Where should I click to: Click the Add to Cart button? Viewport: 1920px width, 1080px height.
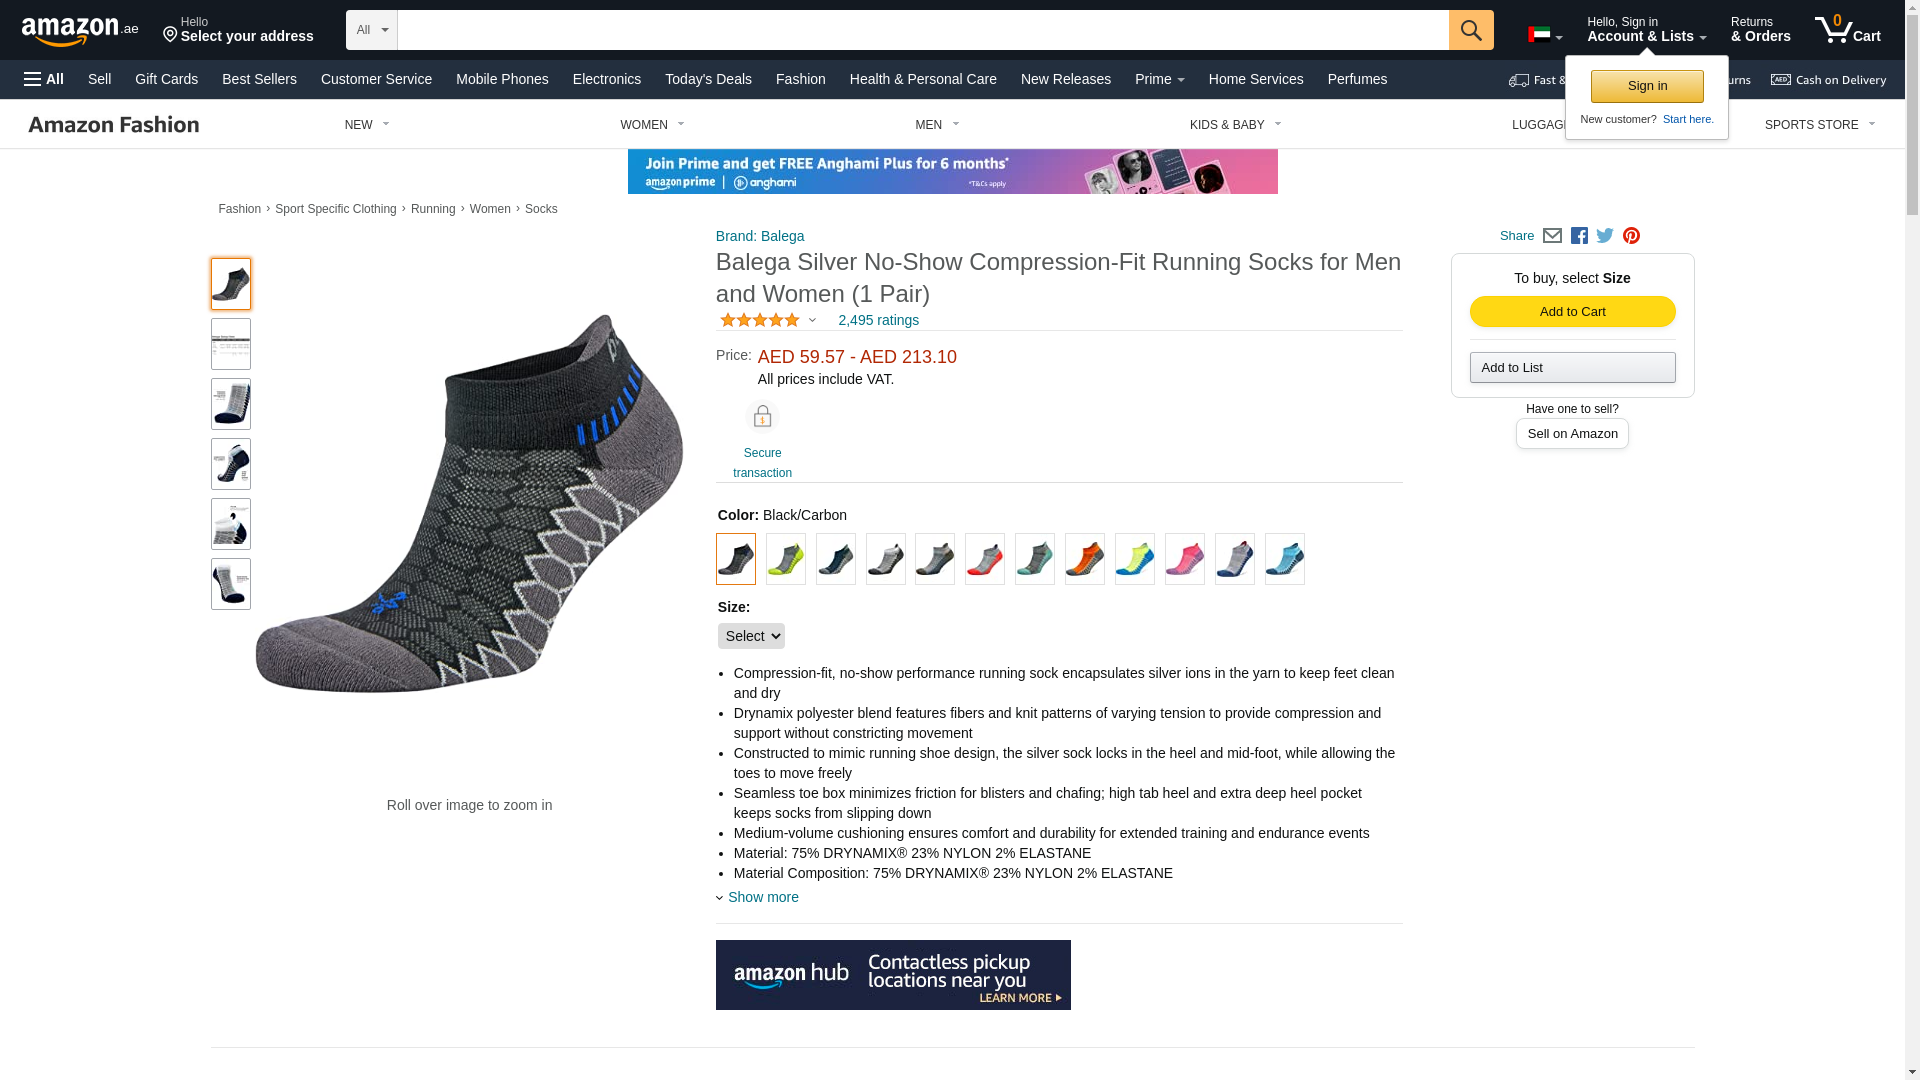pyautogui.click(x=1572, y=312)
